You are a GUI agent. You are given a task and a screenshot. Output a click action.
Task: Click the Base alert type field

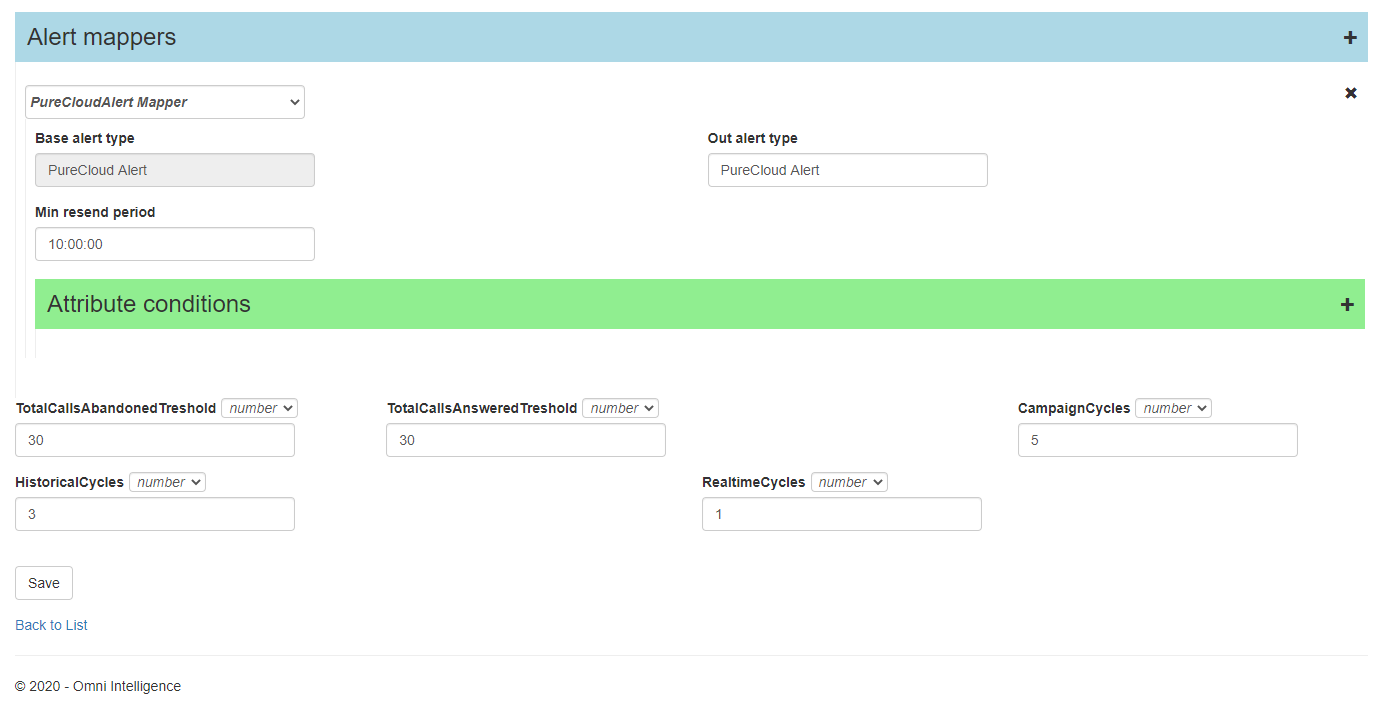pos(175,170)
